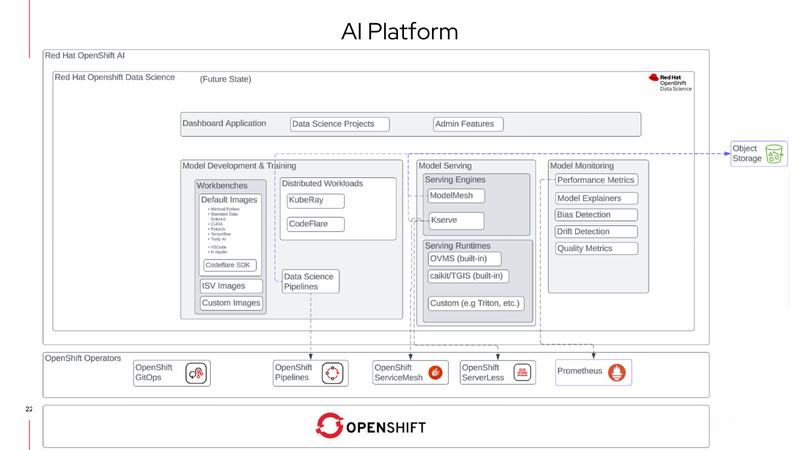Click the Serving Engines heading
Screen dimensions: 800x450
click(x=455, y=180)
